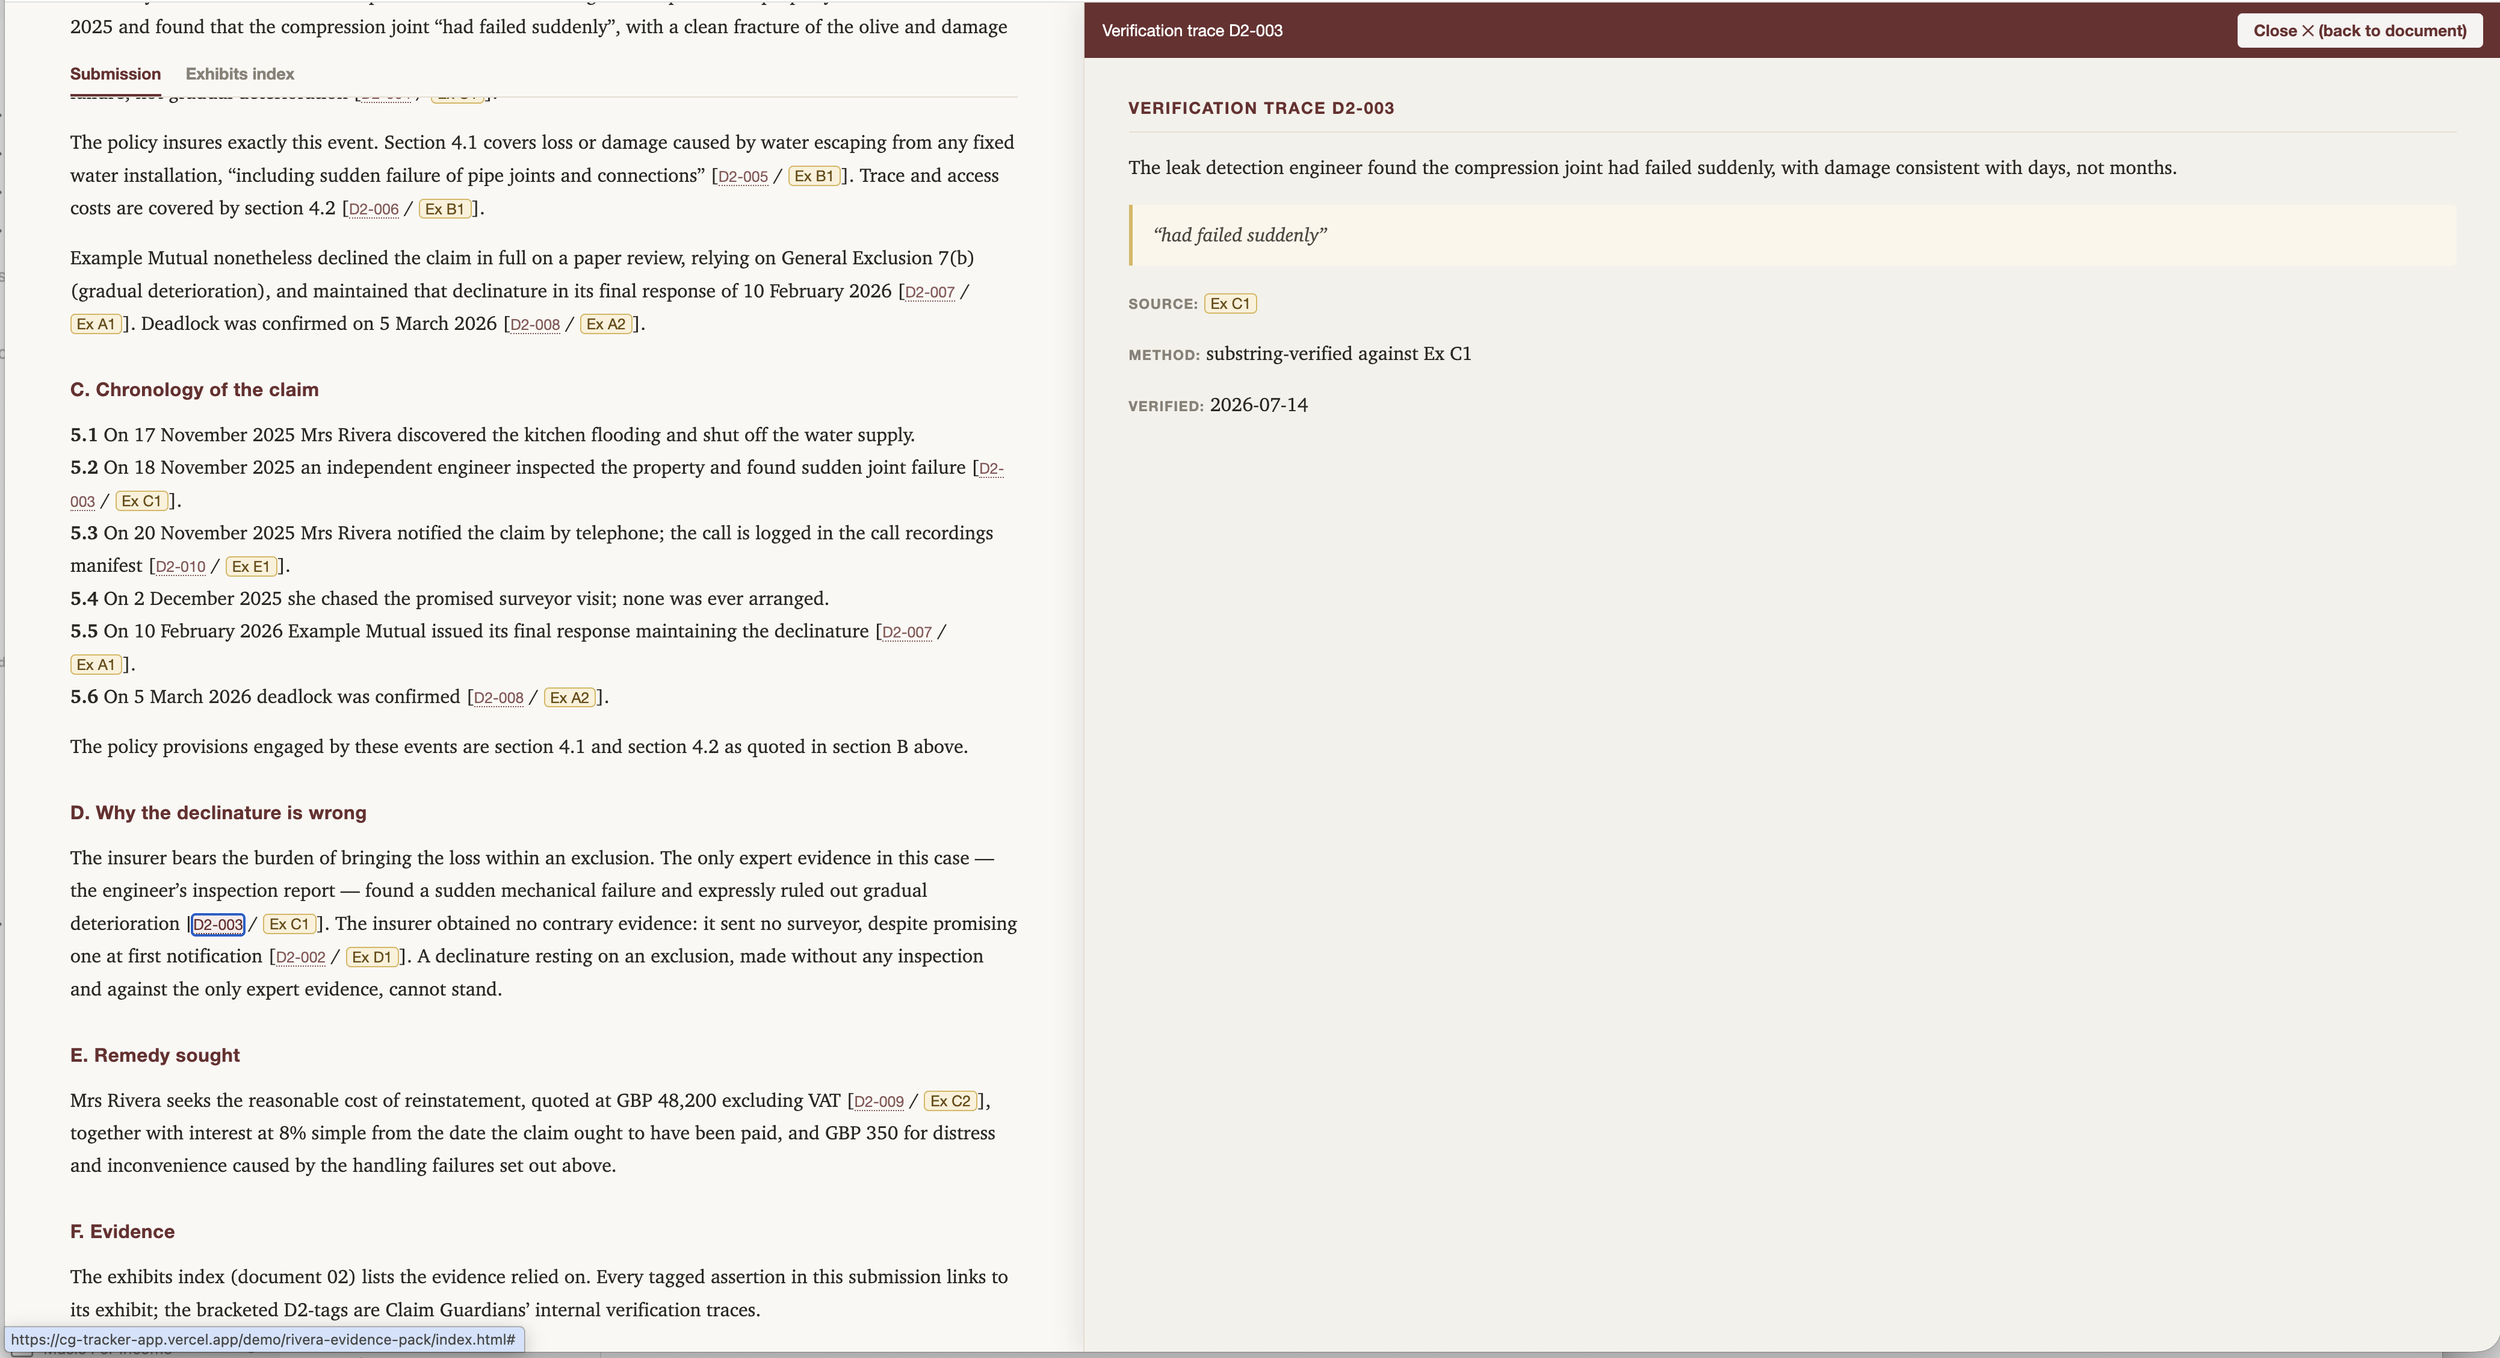
Task: Click the Ex D1 exhibit chip
Action: point(372,957)
